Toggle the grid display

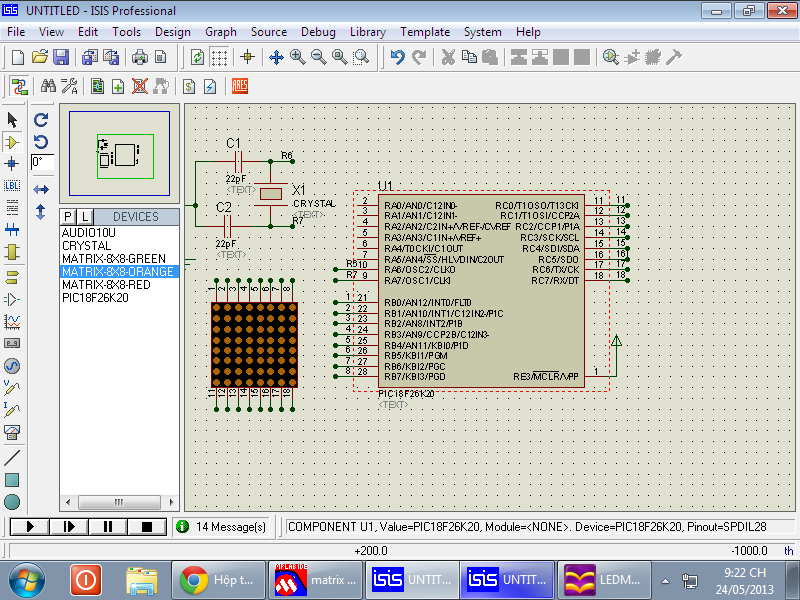[219, 57]
